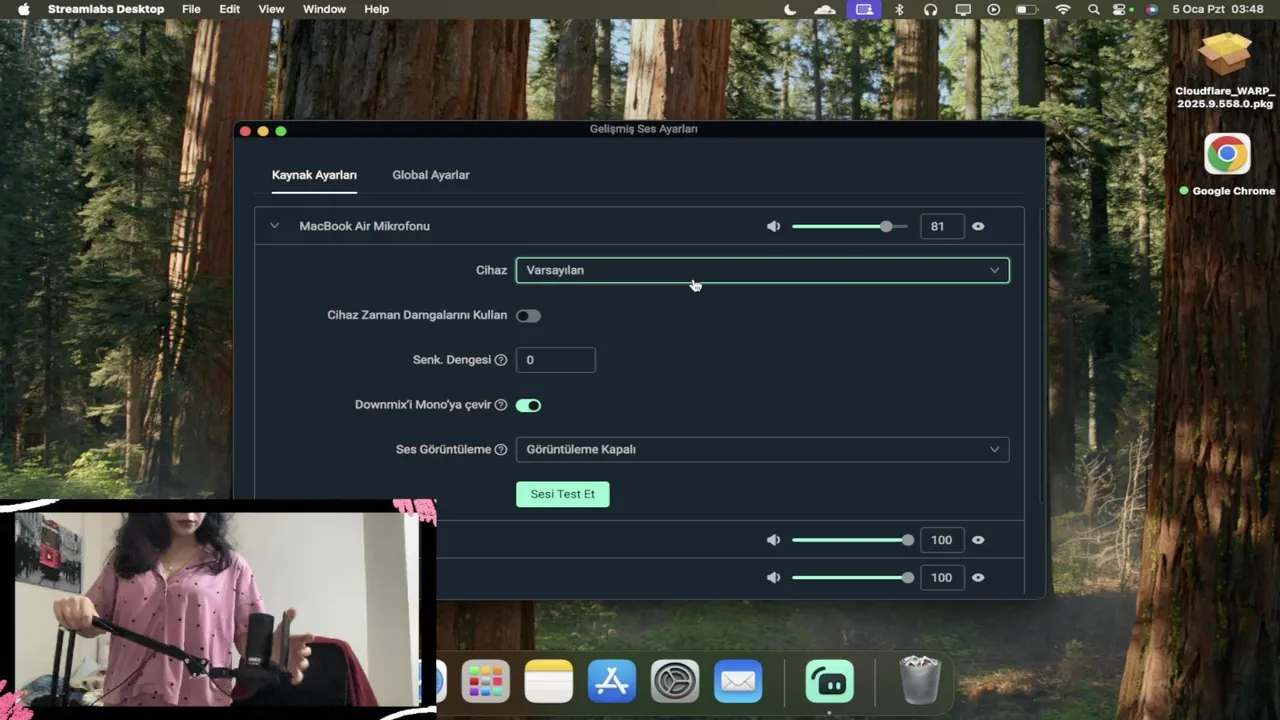Click the Now Playing menu bar icon

(x=994, y=9)
